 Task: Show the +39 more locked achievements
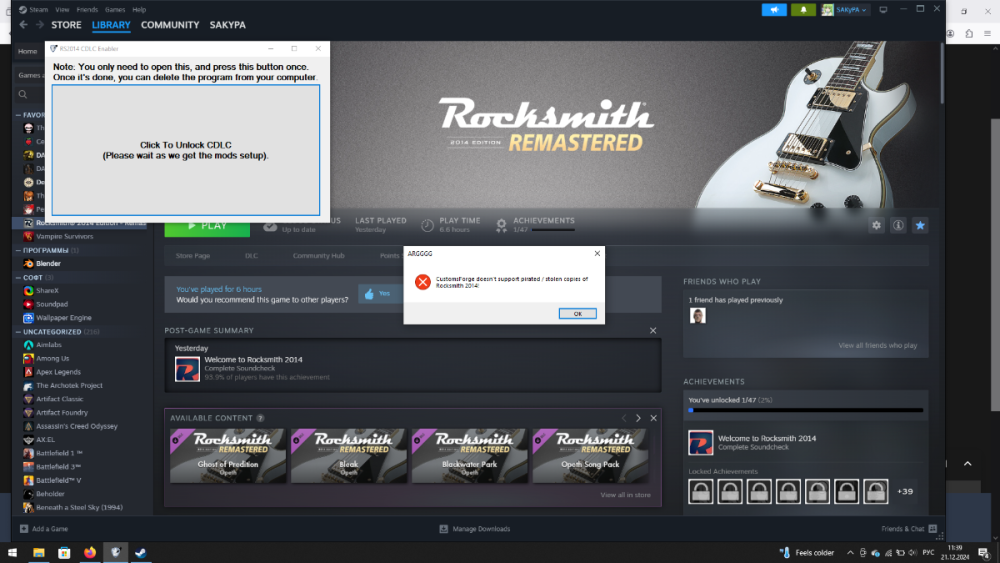905,492
